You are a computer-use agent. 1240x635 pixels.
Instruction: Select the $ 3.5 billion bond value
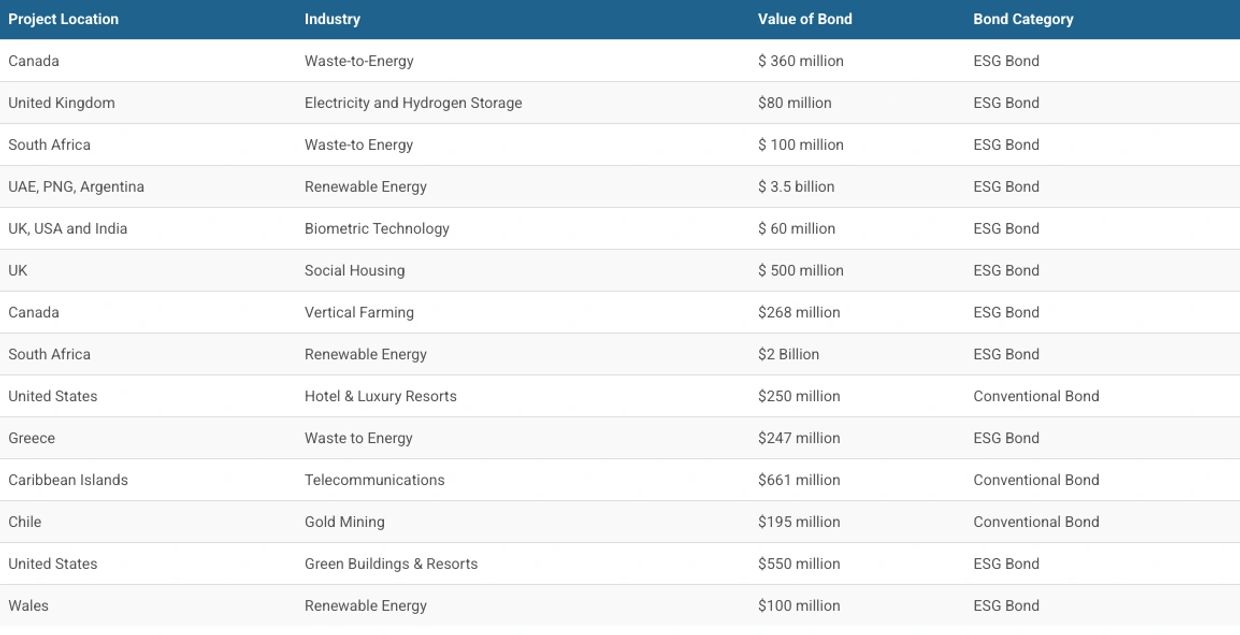(x=796, y=187)
